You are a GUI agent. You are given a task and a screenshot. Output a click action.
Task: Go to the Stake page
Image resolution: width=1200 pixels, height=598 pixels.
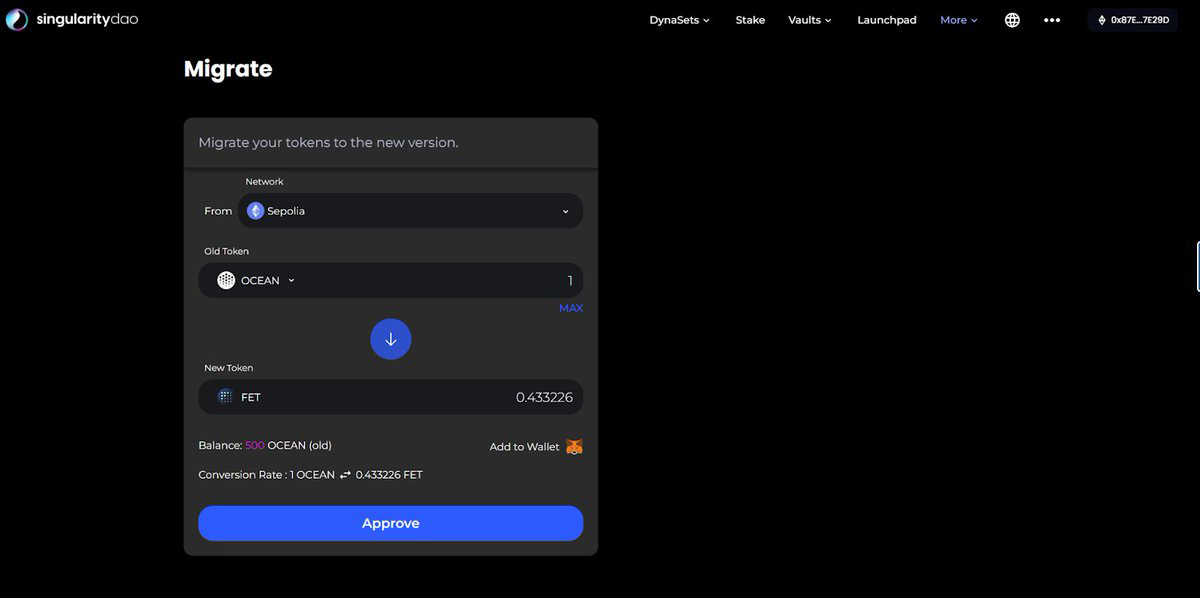pyautogui.click(x=750, y=20)
